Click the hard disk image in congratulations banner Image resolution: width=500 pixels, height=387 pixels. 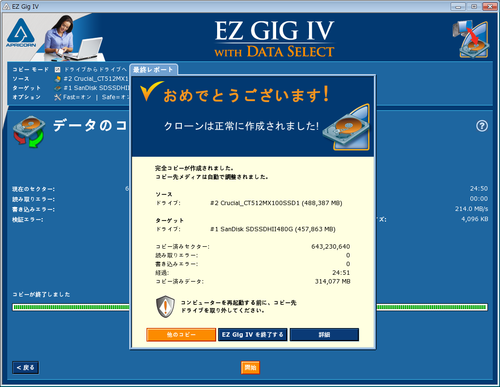[347, 127]
